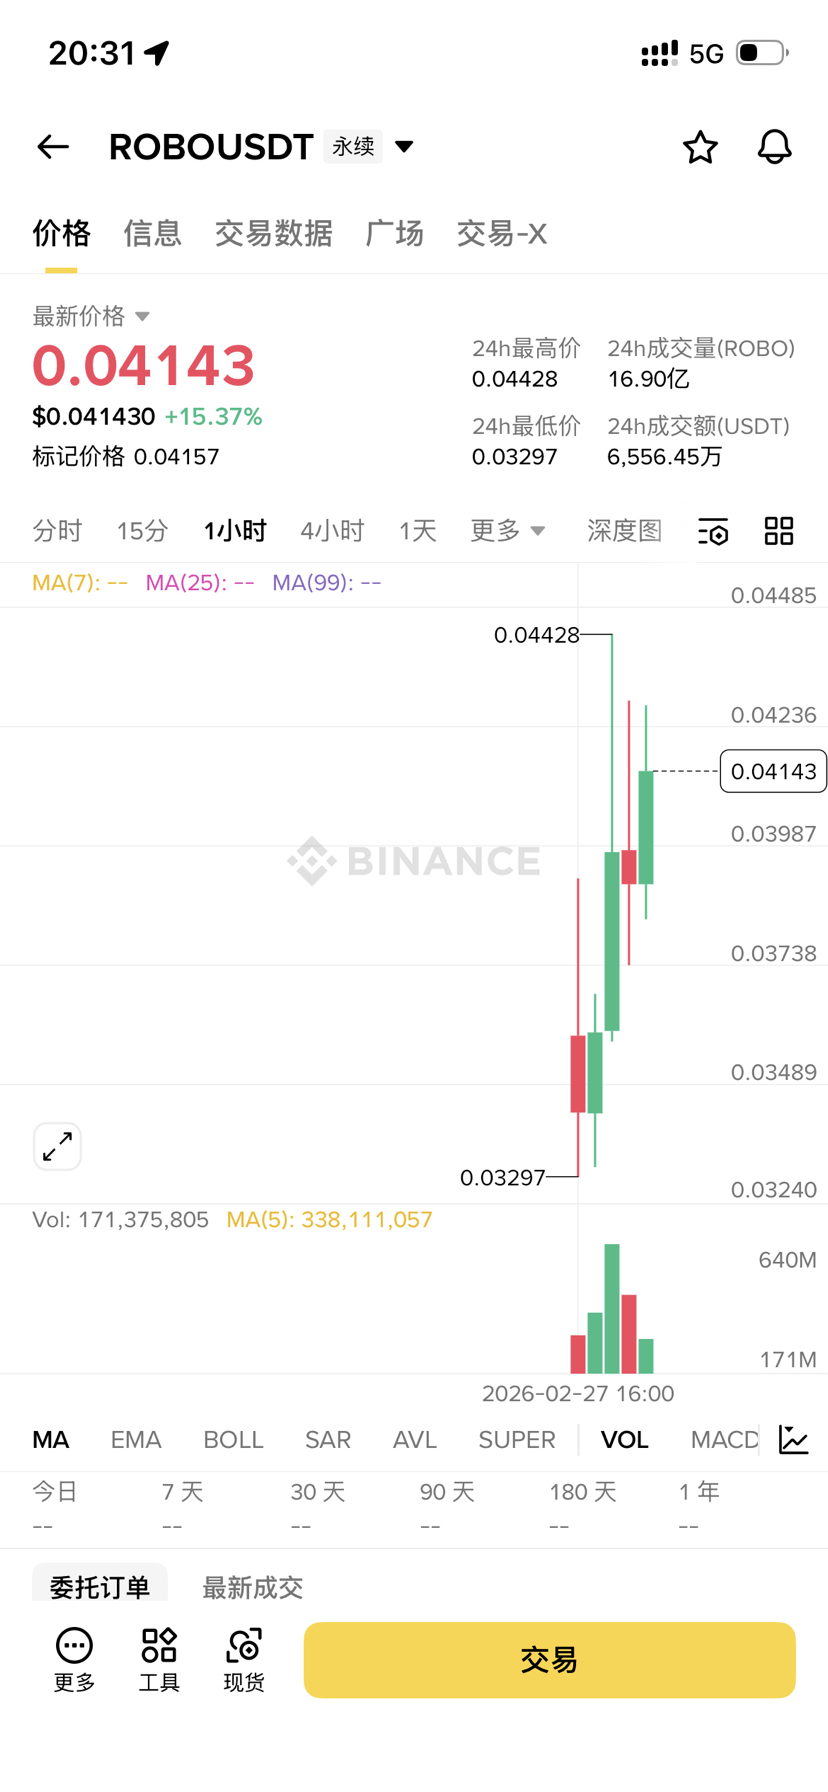
Task: Toggle the VOL indicator
Action: [624, 1439]
